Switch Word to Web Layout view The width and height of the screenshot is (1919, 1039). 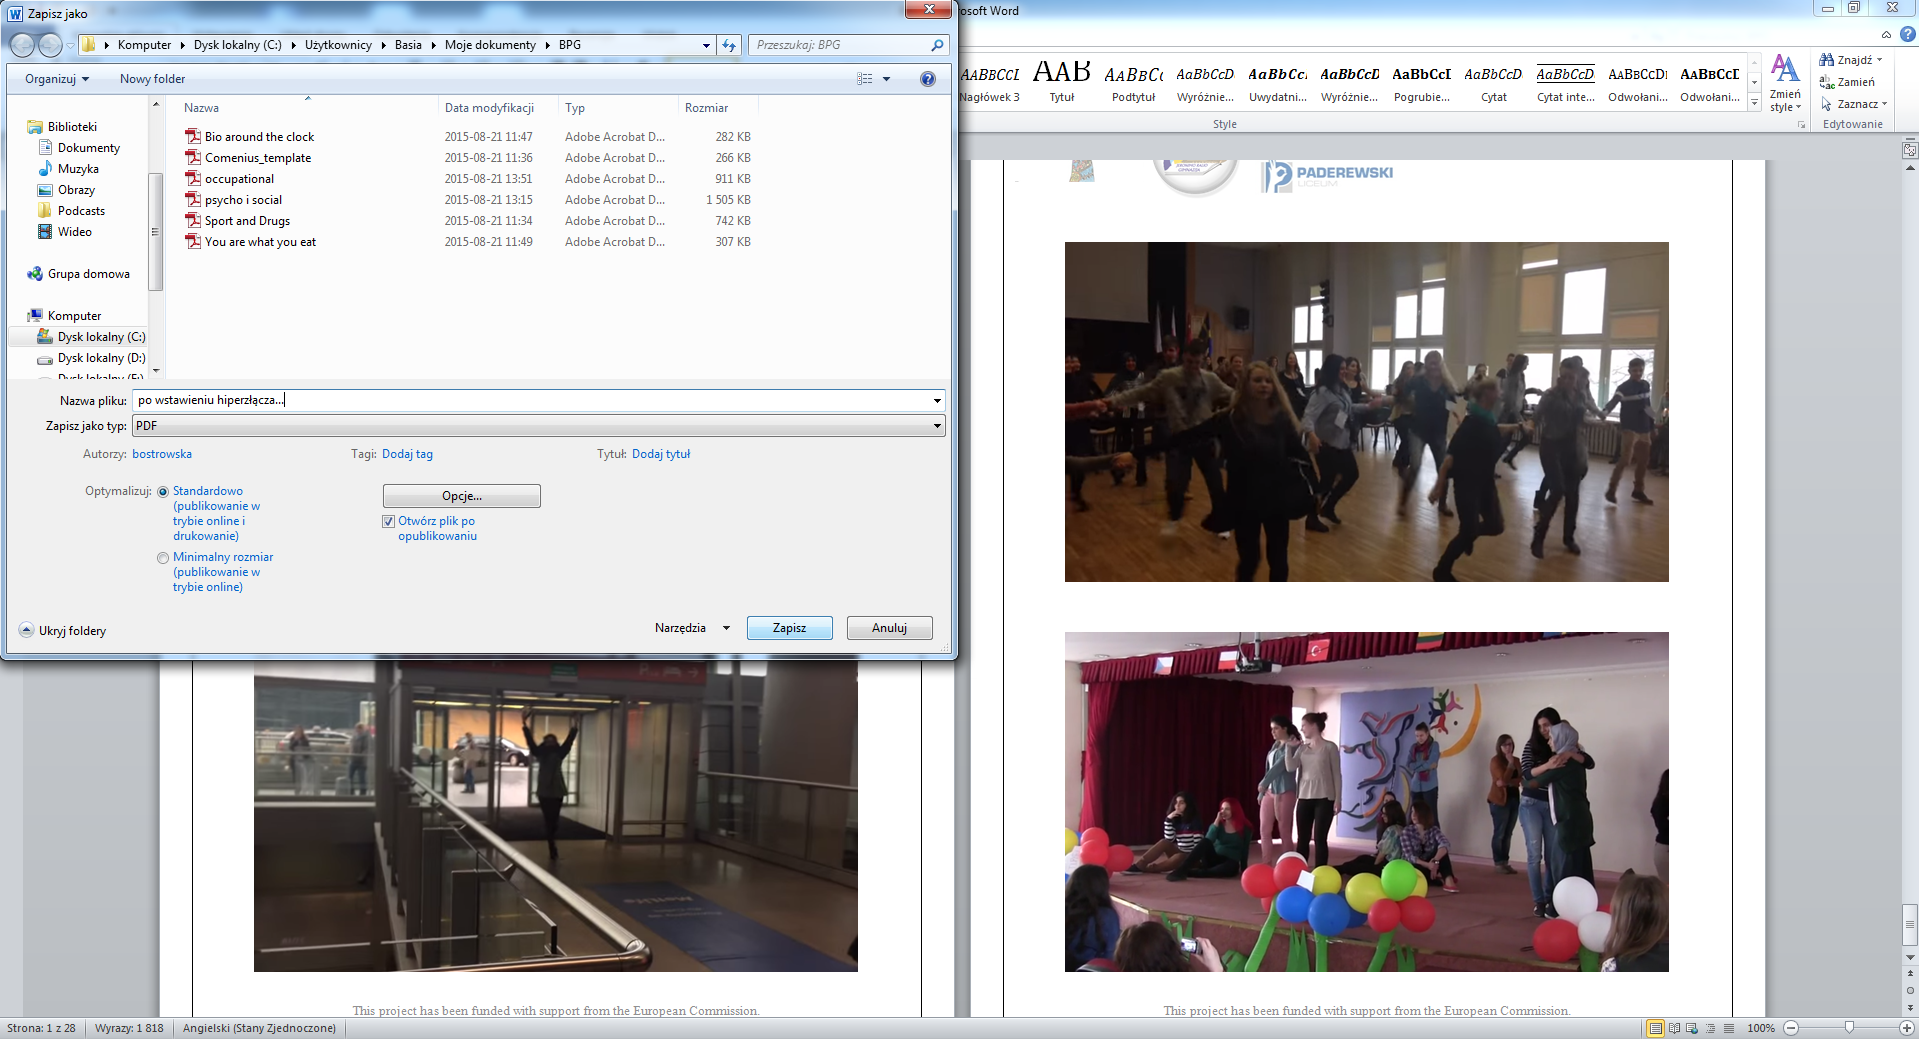tap(1692, 1028)
